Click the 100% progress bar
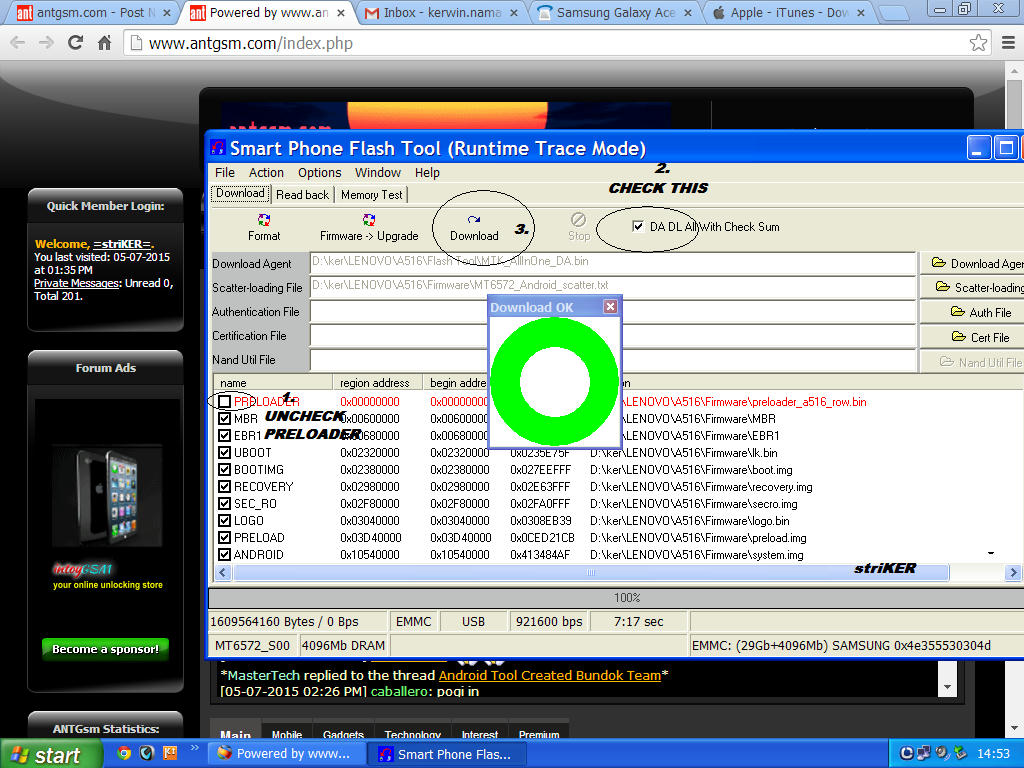This screenshot has height=768, width=1024. click(x=617, y=598)
